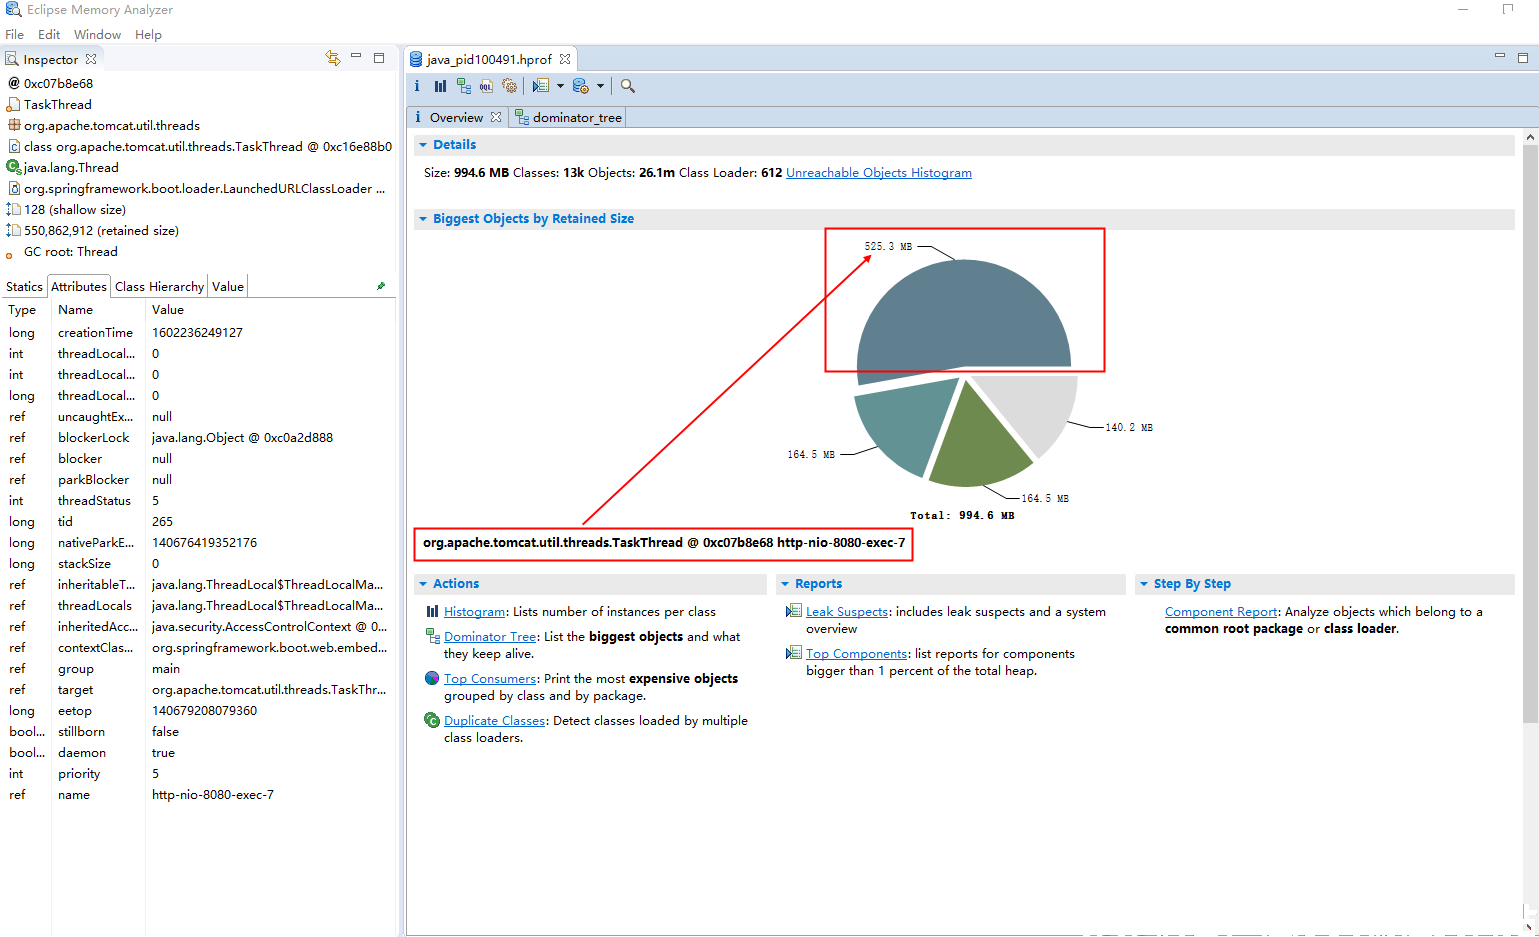Screen dimensions: 1539x937
Task: Close the Inspector view tab
Action: pyautogui.click(x=91, y=59)
